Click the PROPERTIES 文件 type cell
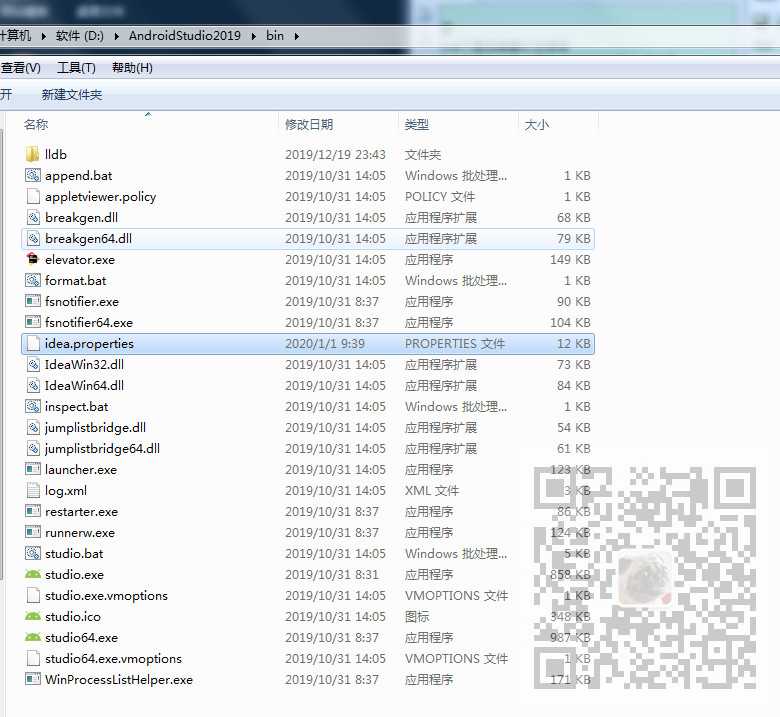Viewport: 780px width, 717px height. tap(455, 344)
